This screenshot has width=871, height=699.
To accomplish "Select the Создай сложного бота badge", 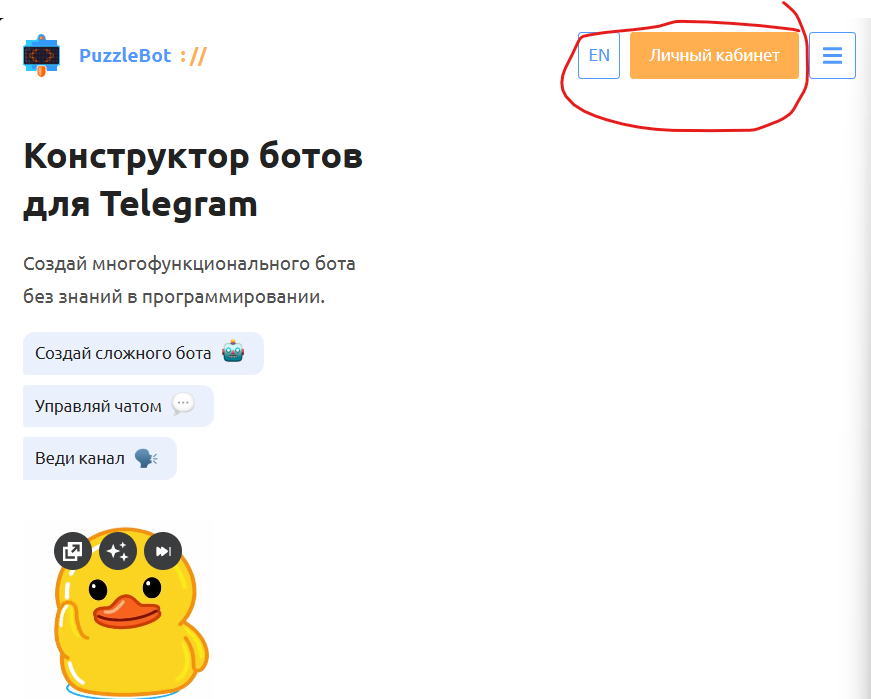I will 143,353.
